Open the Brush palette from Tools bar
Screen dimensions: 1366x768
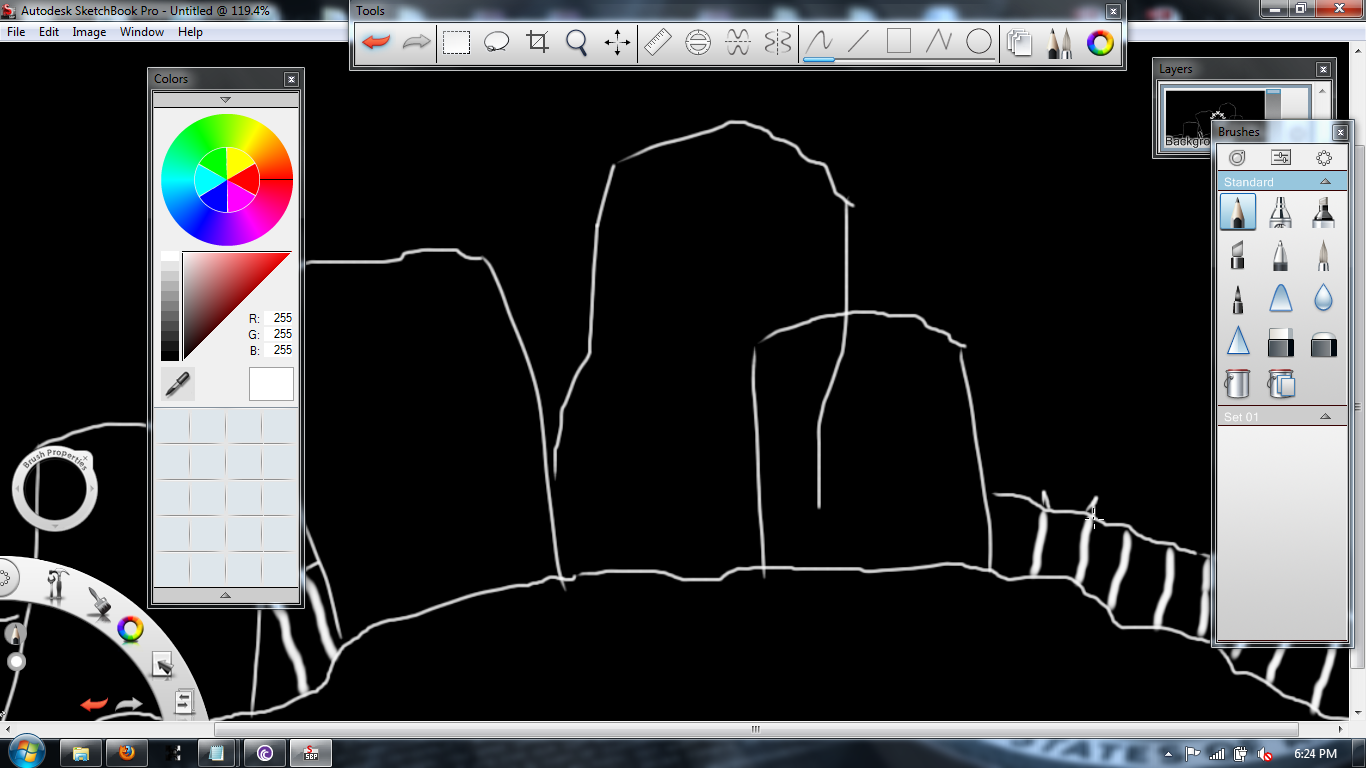tap(1060, 42)
